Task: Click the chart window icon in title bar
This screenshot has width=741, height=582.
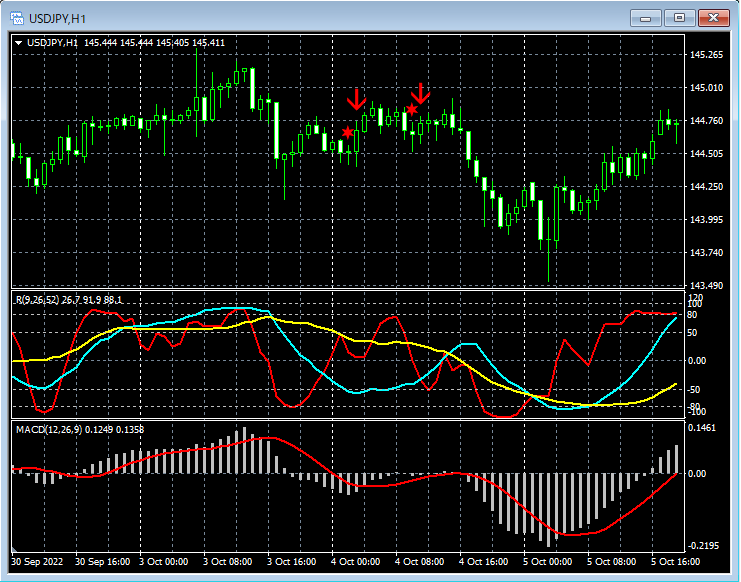Action: coord(17,18)
